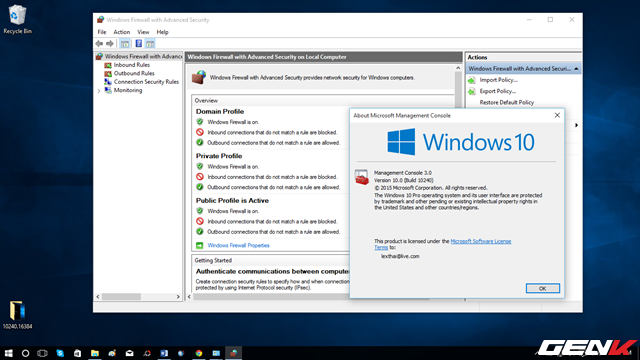Viewport: 640px width, 360px height.
Task: Select Outbound Rules in tree
Action: tap(134, 73)
